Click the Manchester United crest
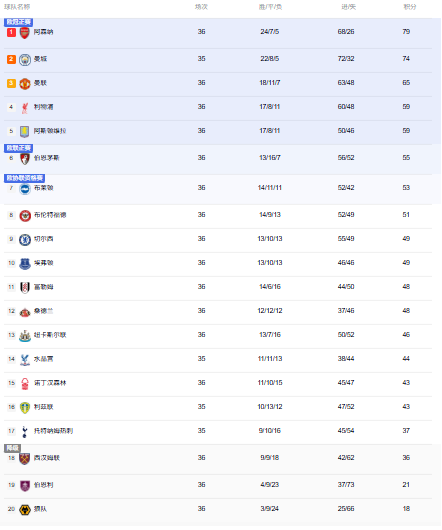The height and width of the screenshot is (530, 442). [x=25, y=83]
